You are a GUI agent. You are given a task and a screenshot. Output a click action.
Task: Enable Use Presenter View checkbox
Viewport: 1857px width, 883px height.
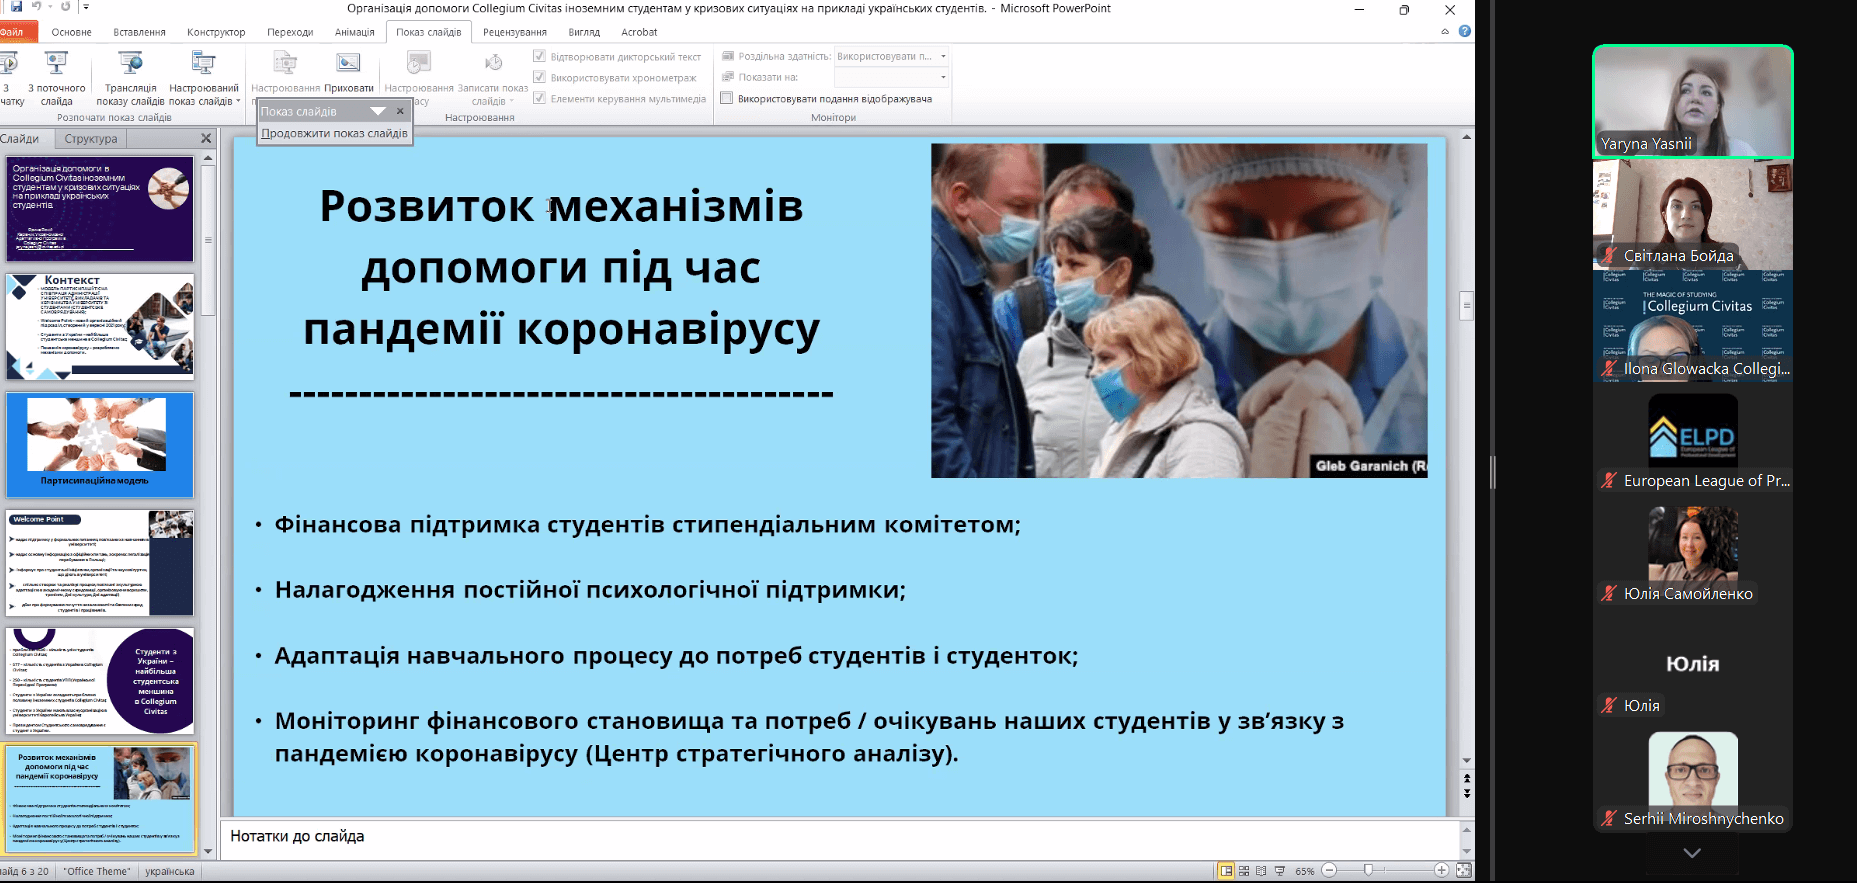728,98
